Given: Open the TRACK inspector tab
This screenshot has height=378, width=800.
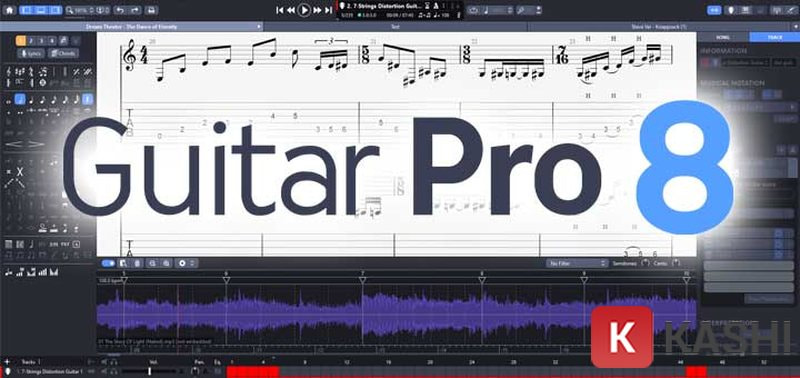Looking at the screenshot, I should click(x=774, y=37).
